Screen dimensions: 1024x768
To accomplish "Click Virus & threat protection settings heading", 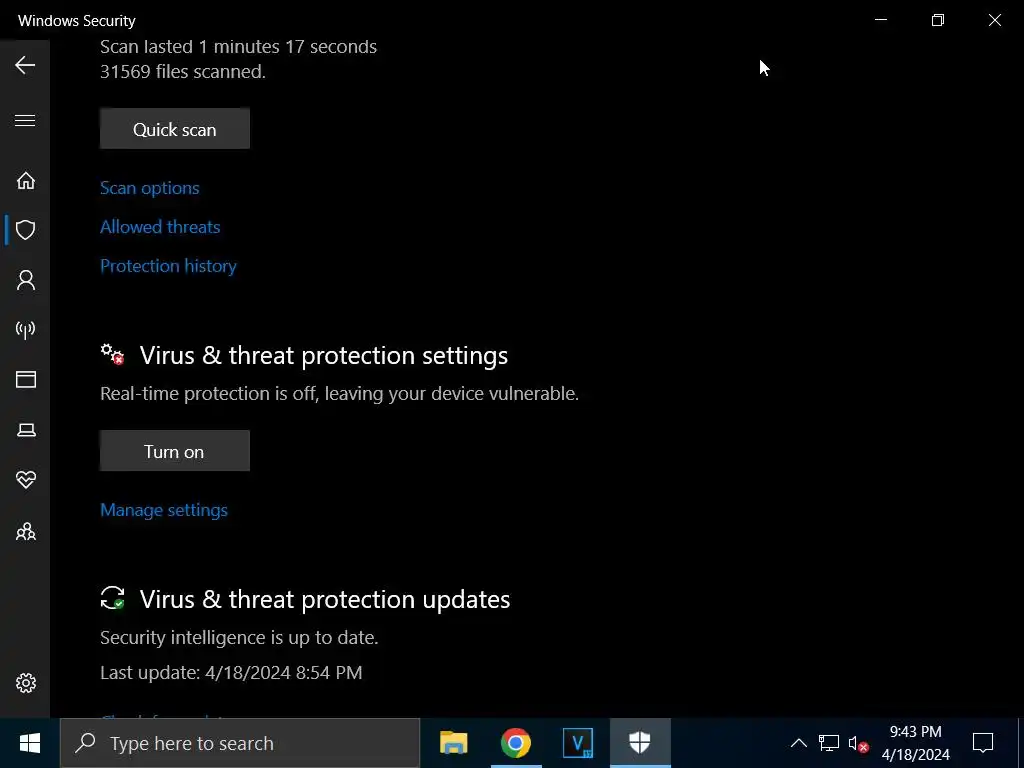I will [323, 355].
